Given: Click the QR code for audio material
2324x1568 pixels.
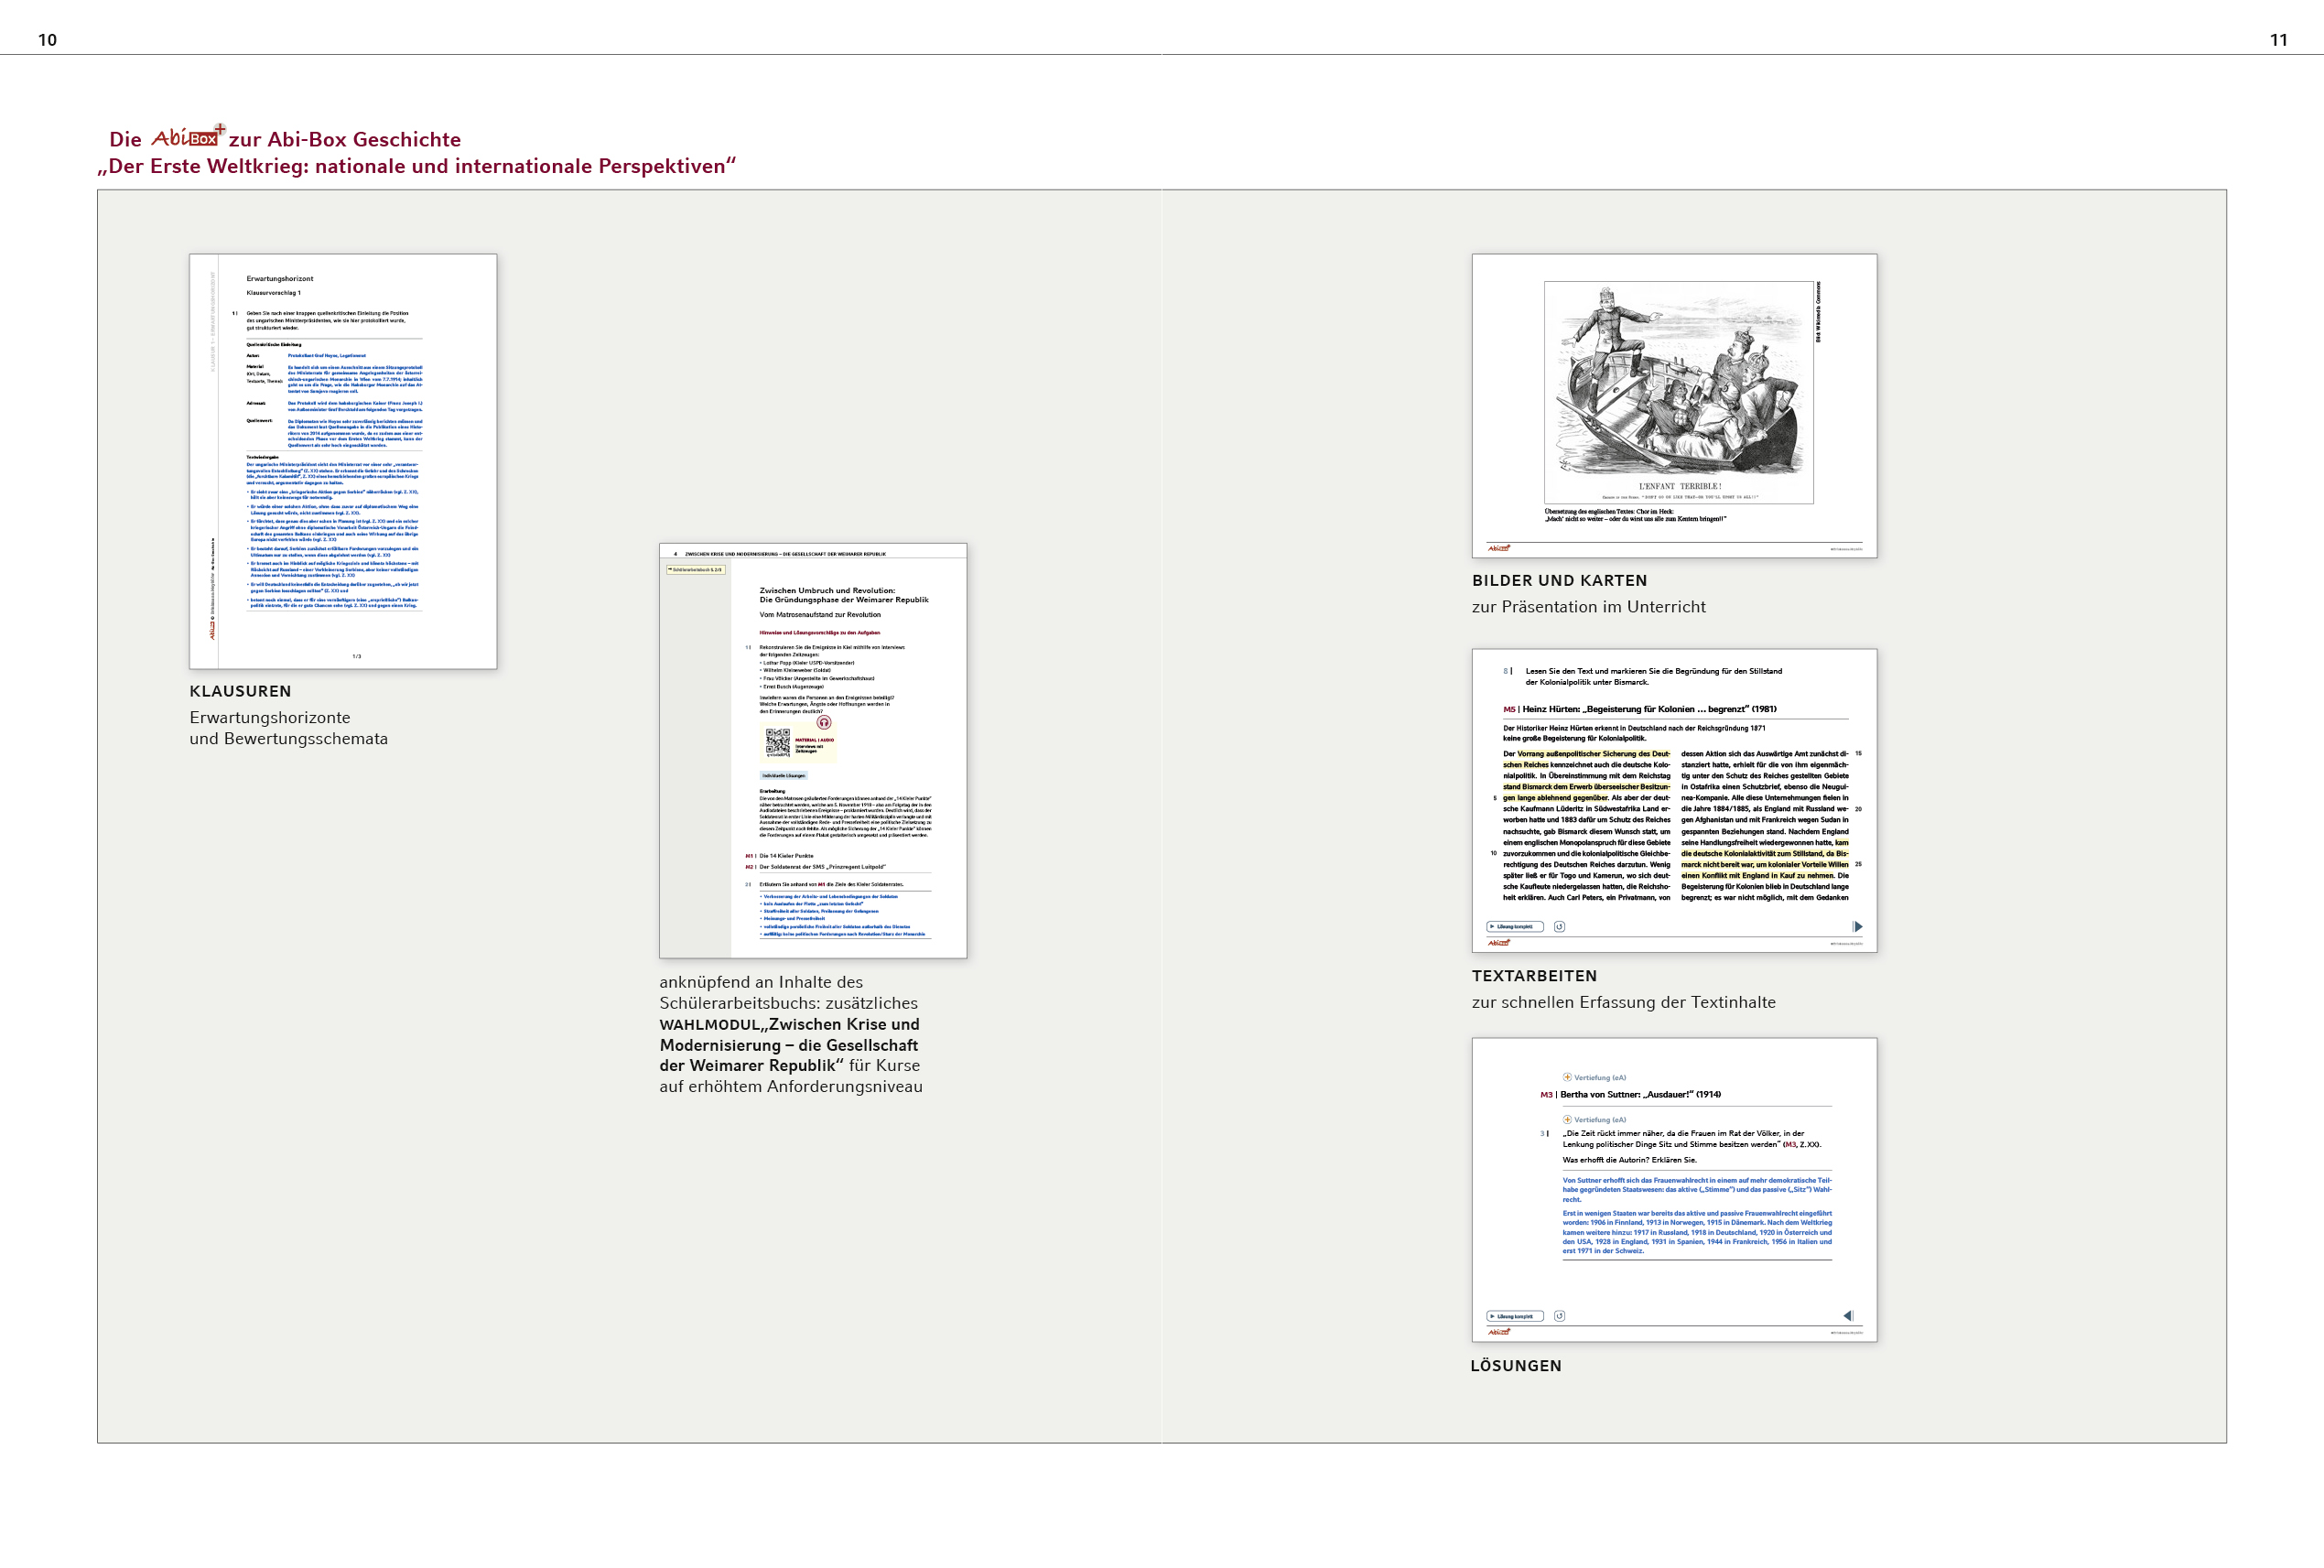Looking at the screenshot, I should 777,742.
